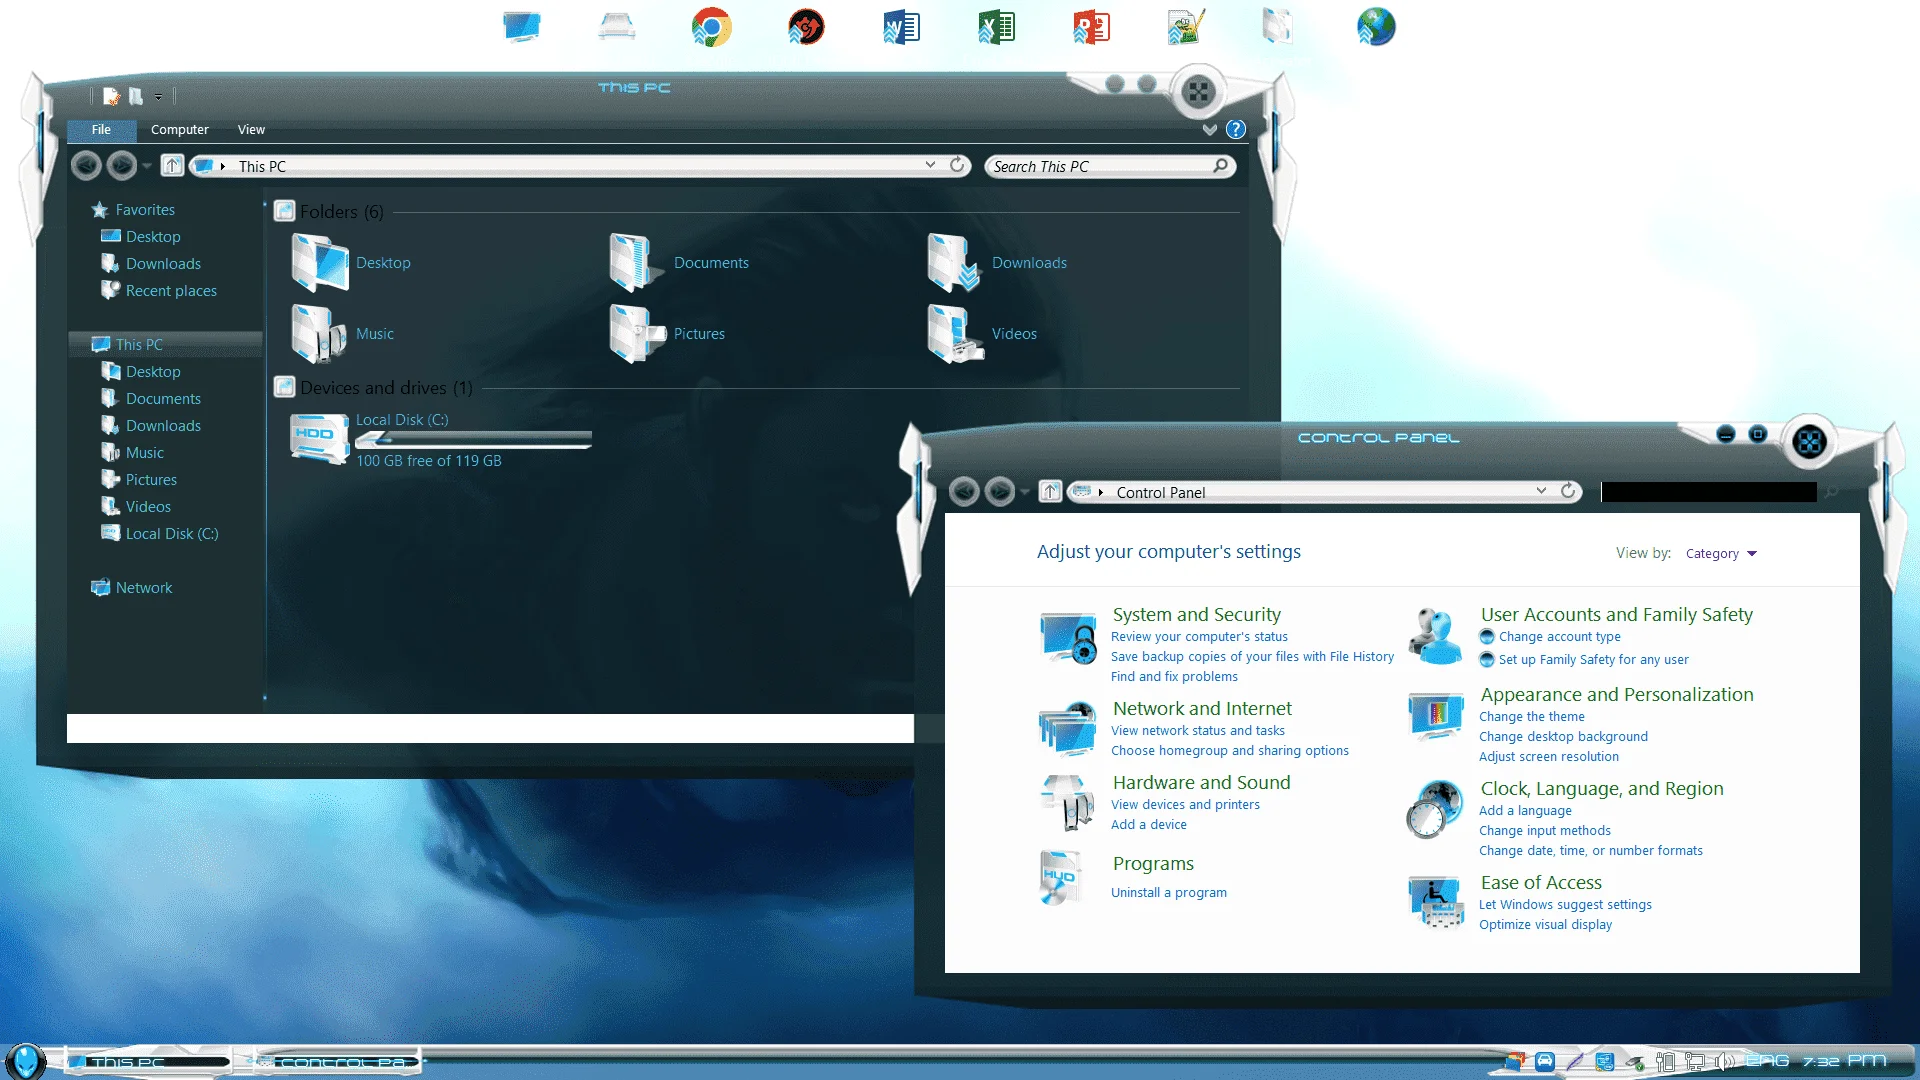Open the Videos folder icon
The image size is (1920, 1080).
tap(955, 333)
